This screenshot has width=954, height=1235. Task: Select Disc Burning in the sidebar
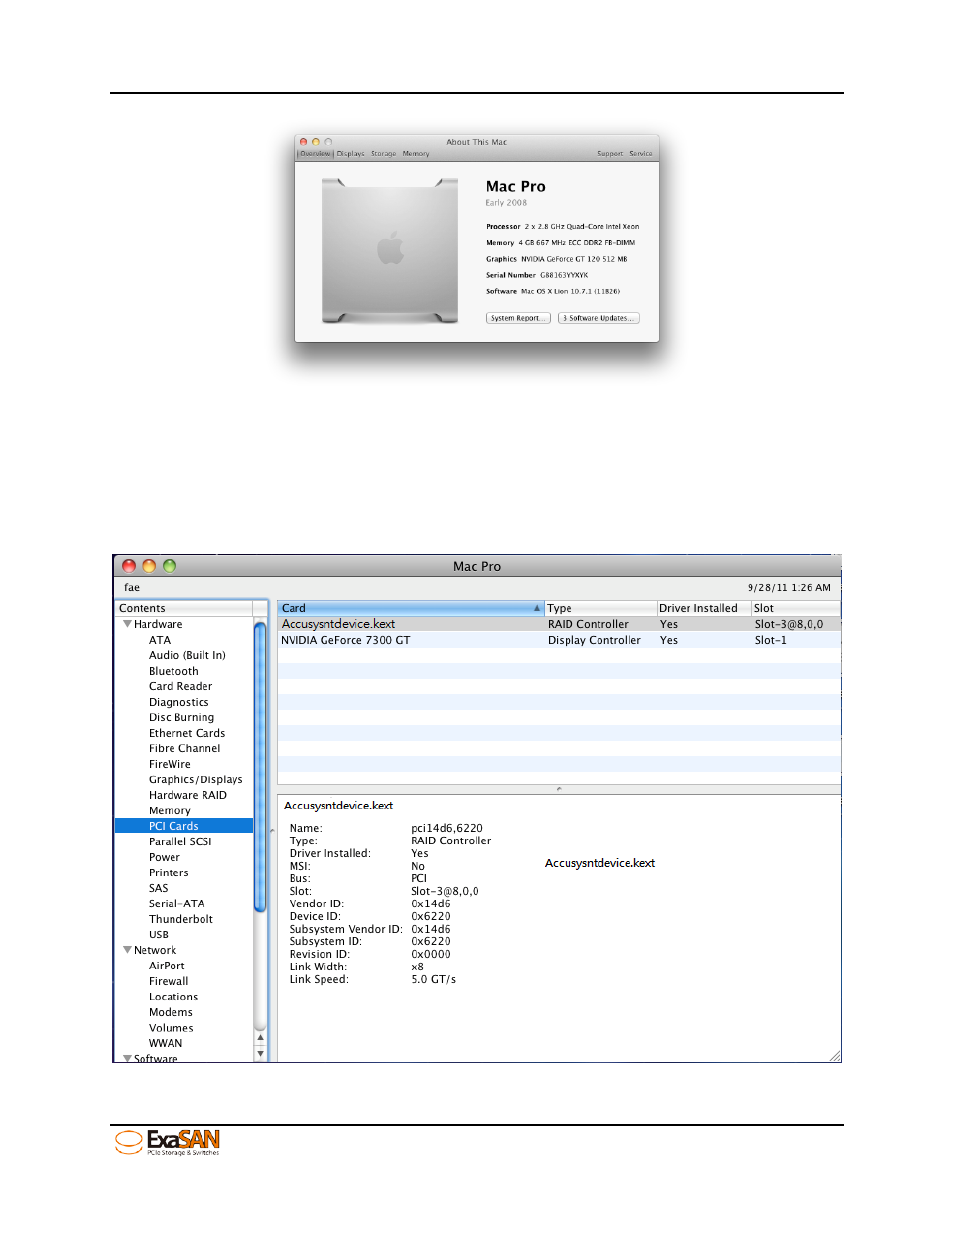(x=181, y=717)
